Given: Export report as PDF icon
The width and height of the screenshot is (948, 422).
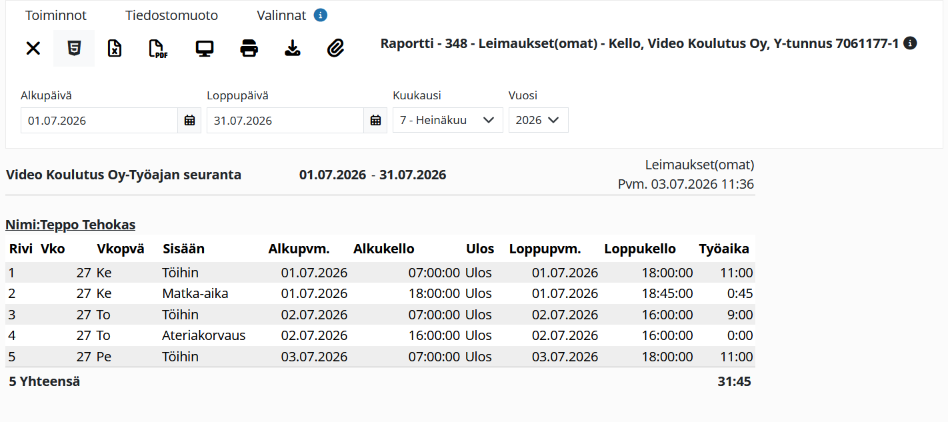Looking at the screenshot, I should [x=158, y=48].
